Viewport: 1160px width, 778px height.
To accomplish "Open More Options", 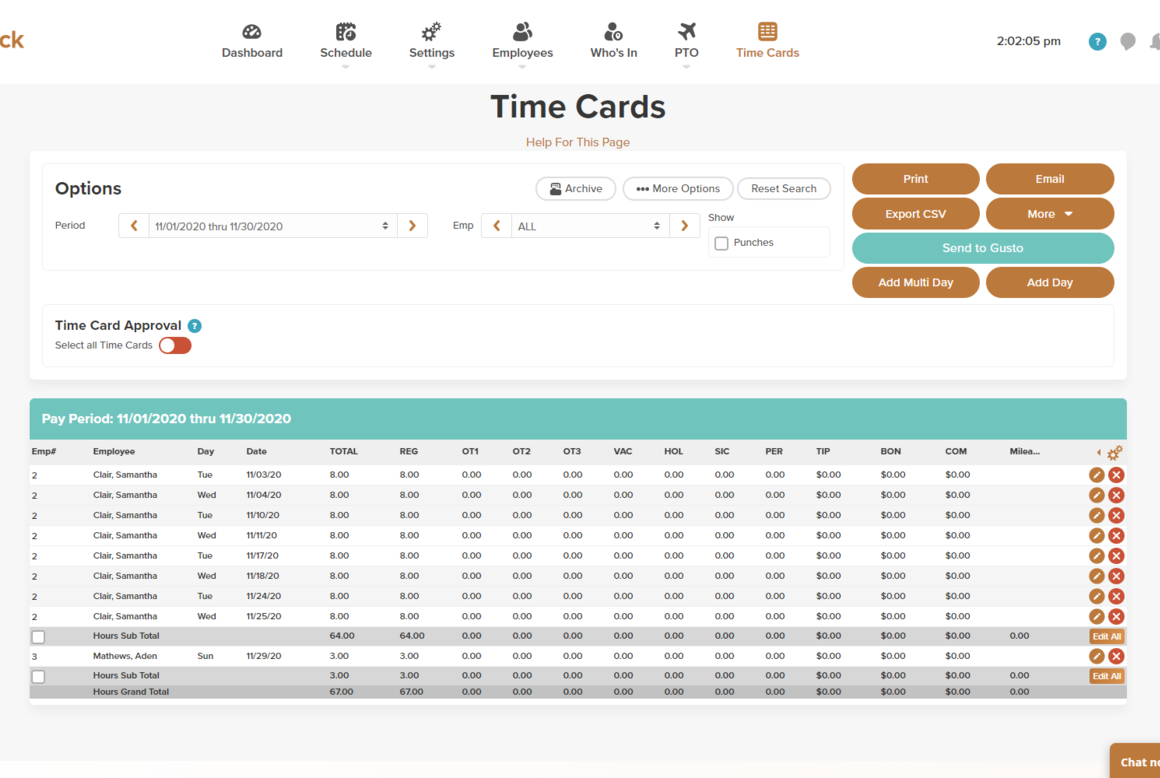I will point(678,189).
